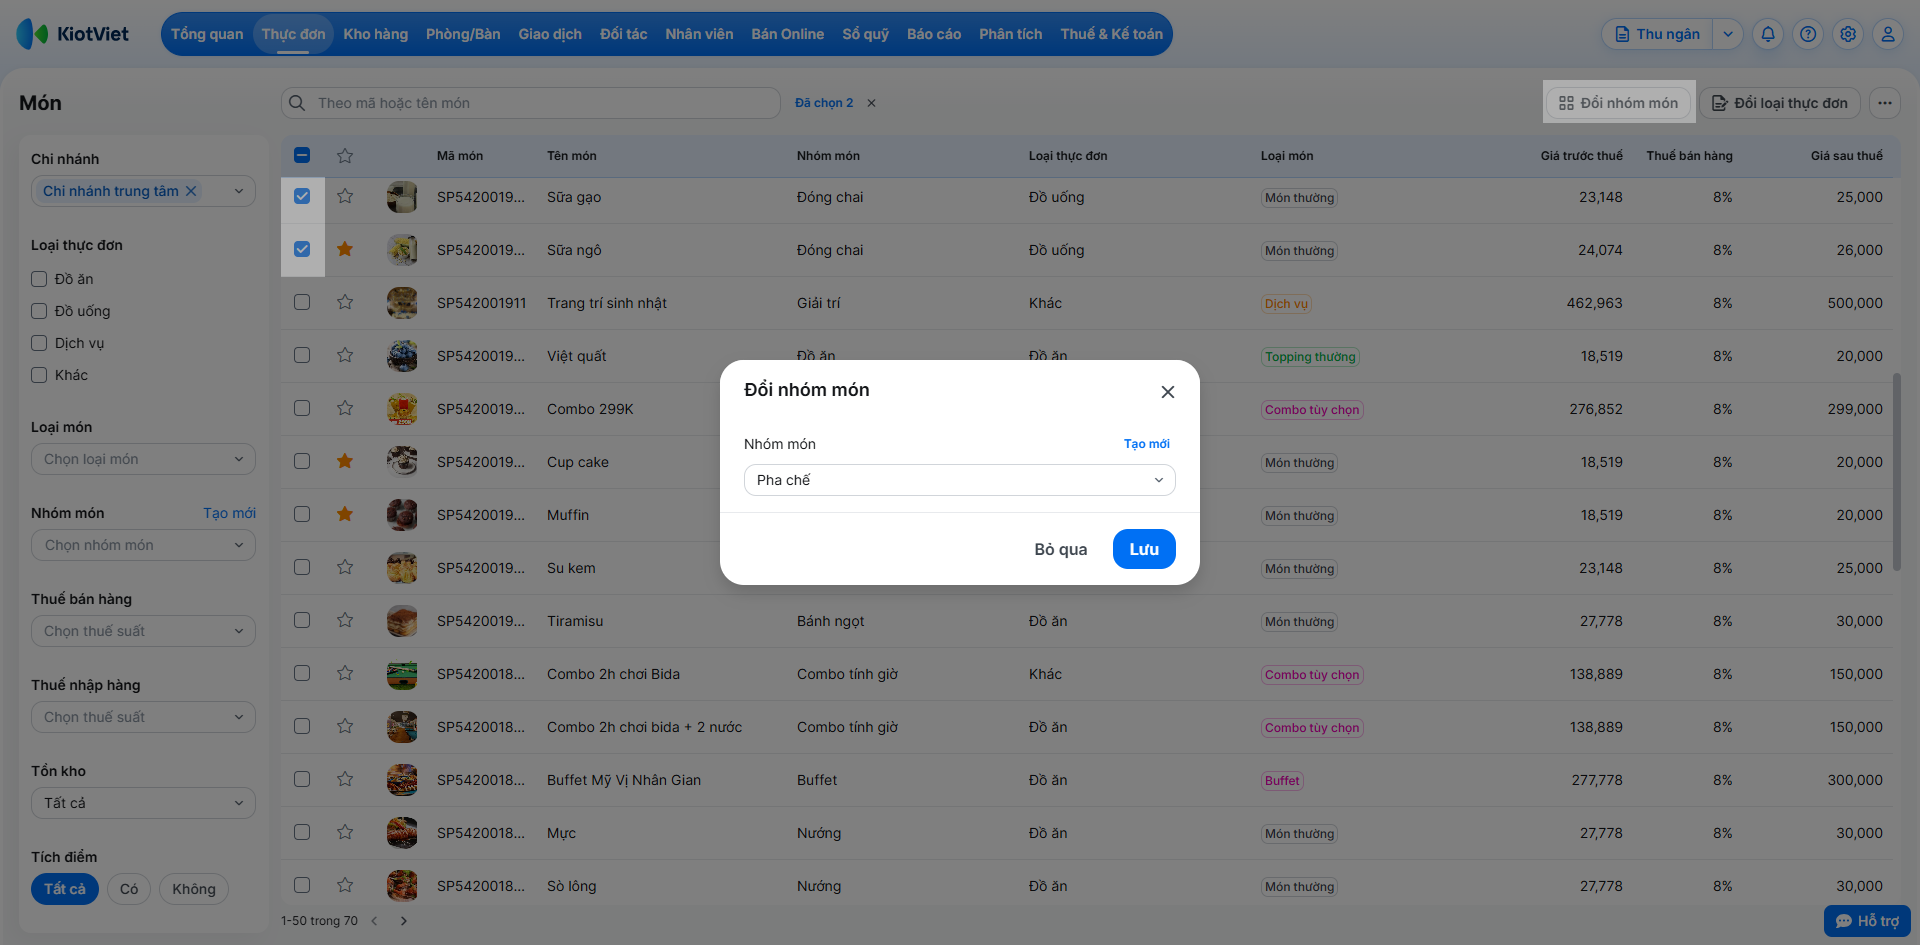Open Thuế bán hàng tax rate dropdown
This screenshot has width=1920, height=945.
tap(143, 631)
